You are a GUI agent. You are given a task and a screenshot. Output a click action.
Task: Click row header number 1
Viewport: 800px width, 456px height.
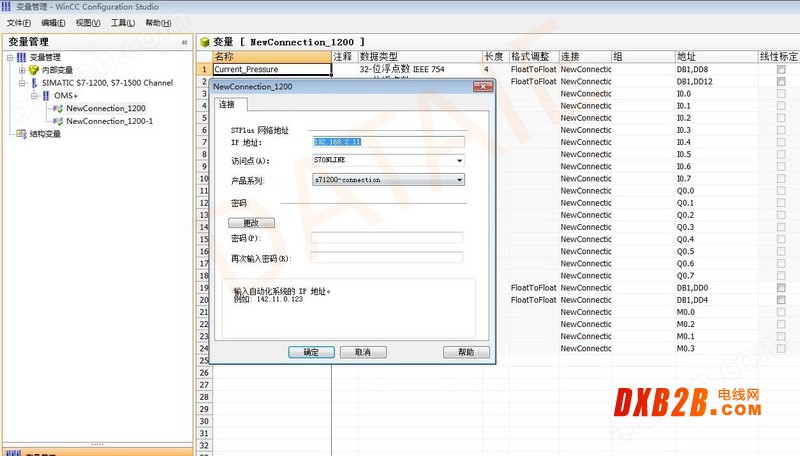point(204,69)
